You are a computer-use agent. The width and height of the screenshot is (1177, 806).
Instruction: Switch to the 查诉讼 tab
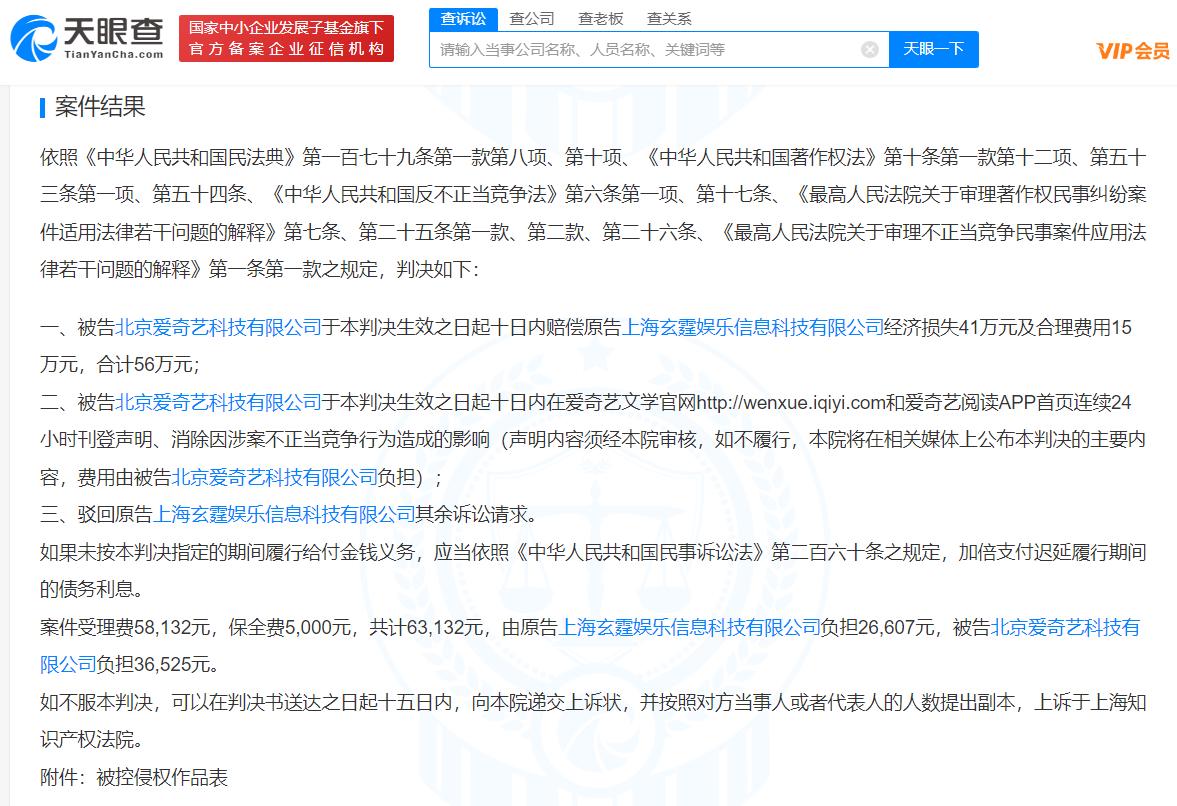click(463, 19)
